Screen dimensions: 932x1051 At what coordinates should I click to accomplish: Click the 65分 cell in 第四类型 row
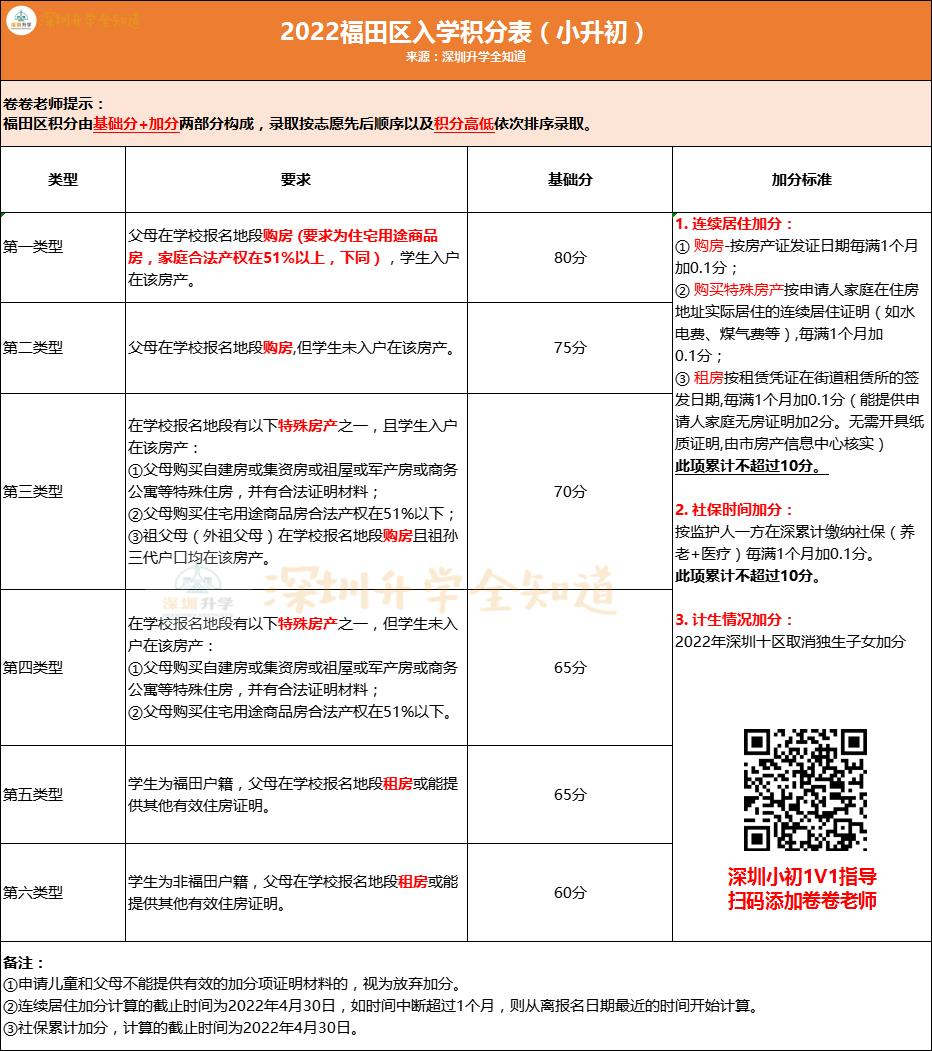coord(570,668)
